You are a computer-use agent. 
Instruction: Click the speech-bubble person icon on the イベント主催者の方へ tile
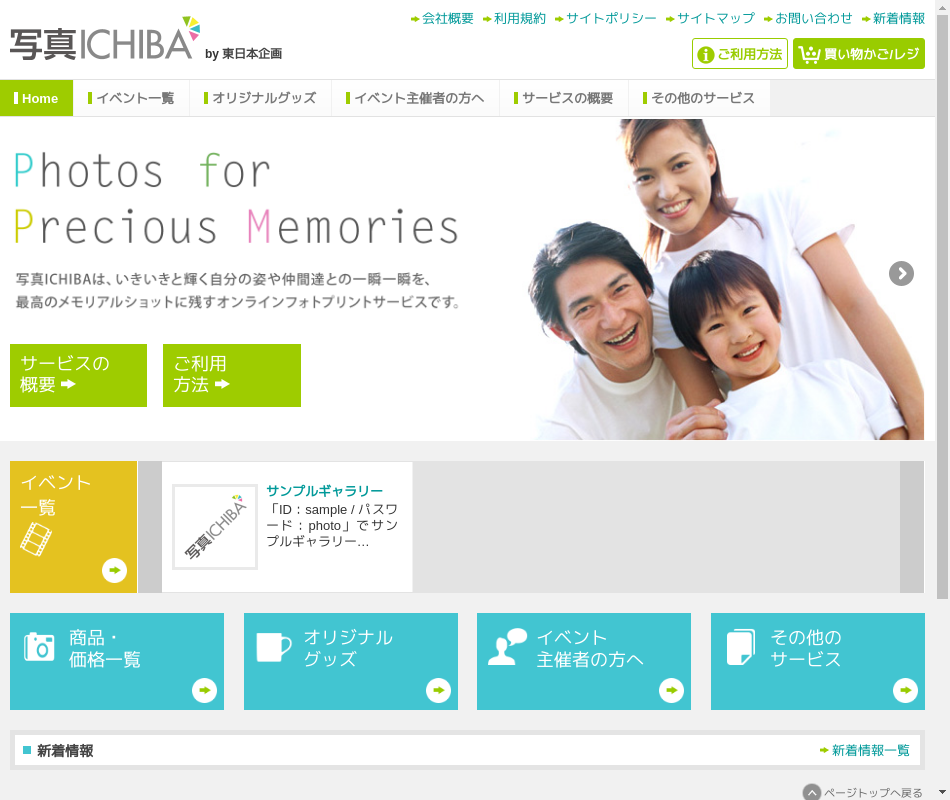[x=507, y=647]
